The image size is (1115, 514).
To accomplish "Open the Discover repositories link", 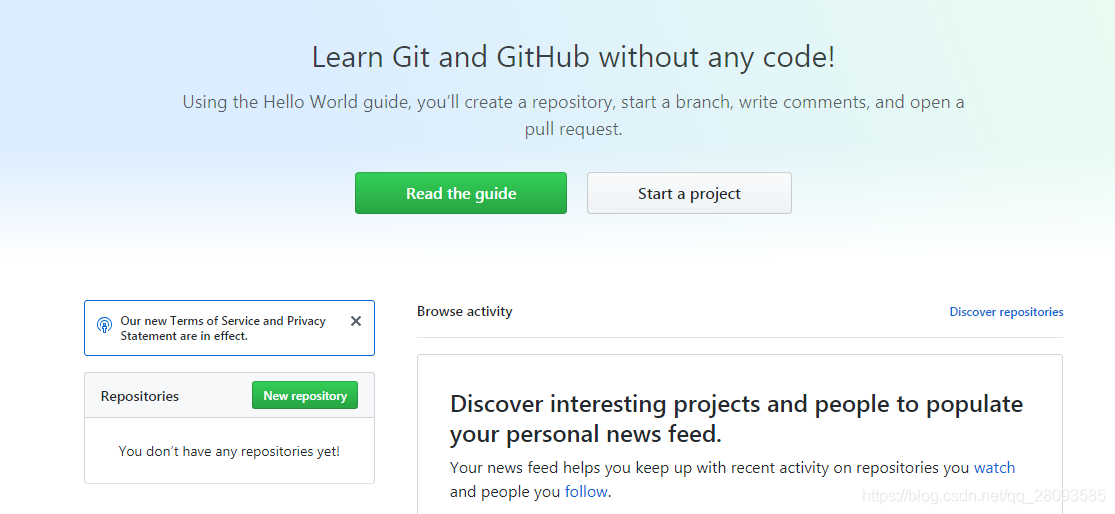I will 1006,311.
